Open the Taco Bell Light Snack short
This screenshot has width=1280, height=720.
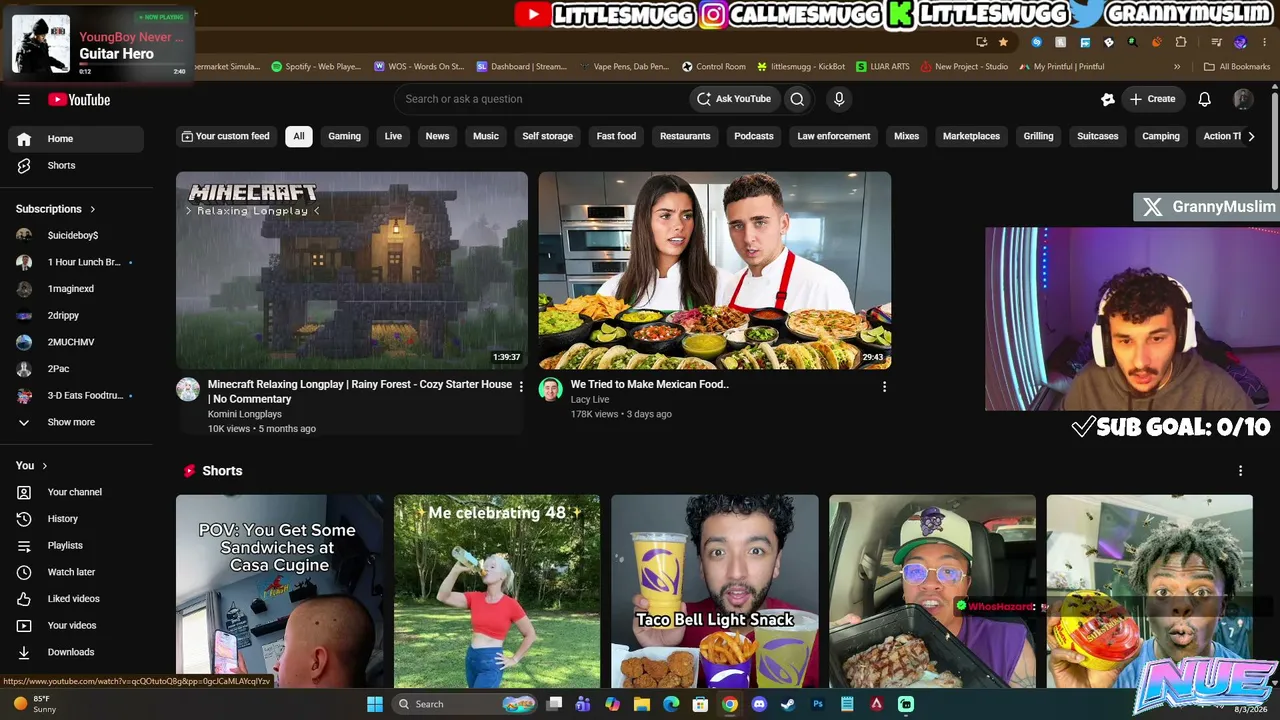pos(715,591)
